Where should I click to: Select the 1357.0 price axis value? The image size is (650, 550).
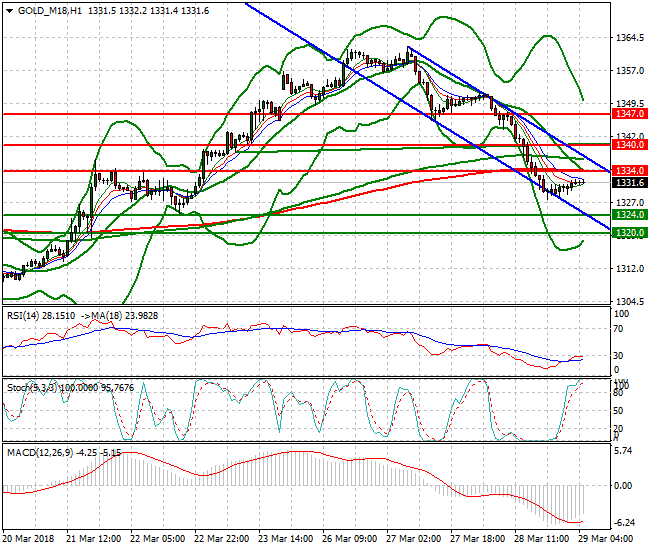[630, 70]
